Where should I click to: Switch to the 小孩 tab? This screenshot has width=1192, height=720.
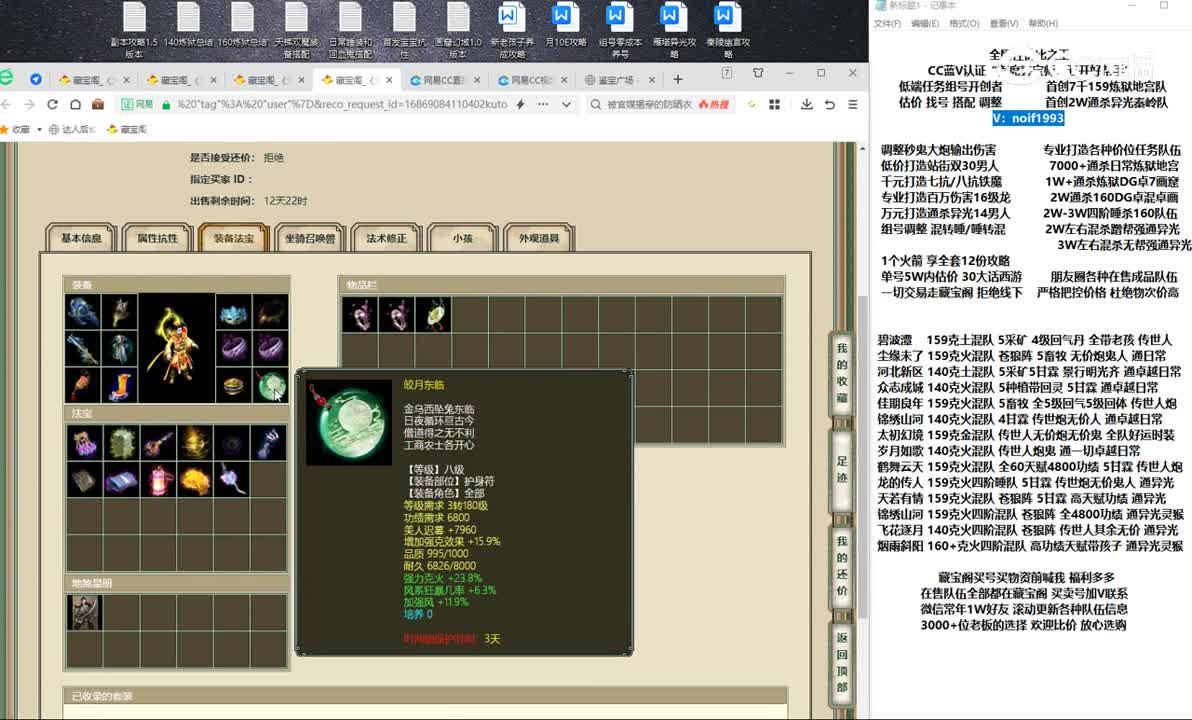(x=462, y=238)
